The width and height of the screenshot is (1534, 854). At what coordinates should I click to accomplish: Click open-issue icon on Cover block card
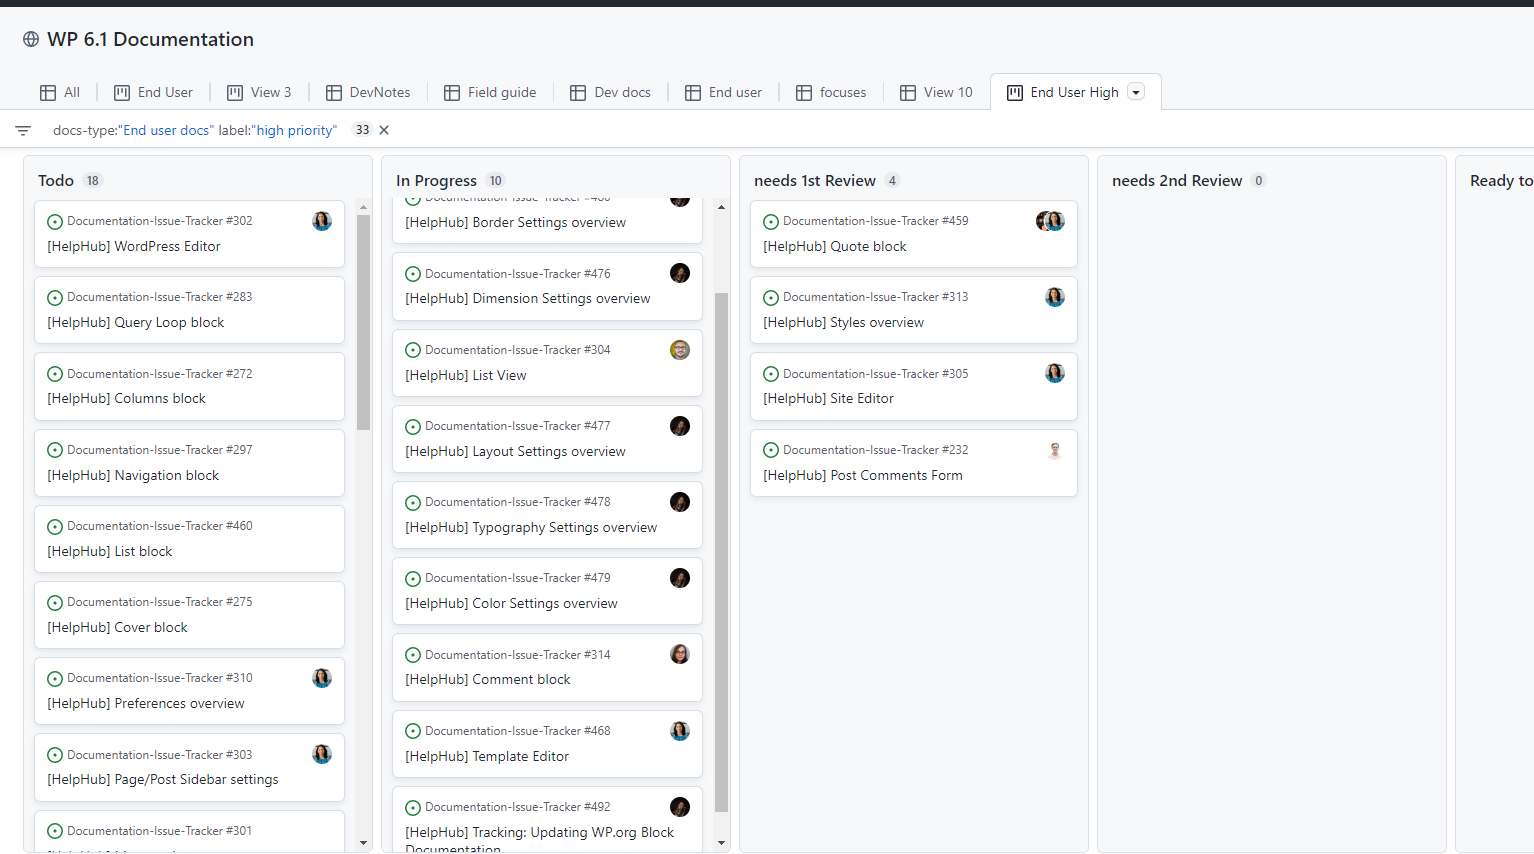coord(55,603)
